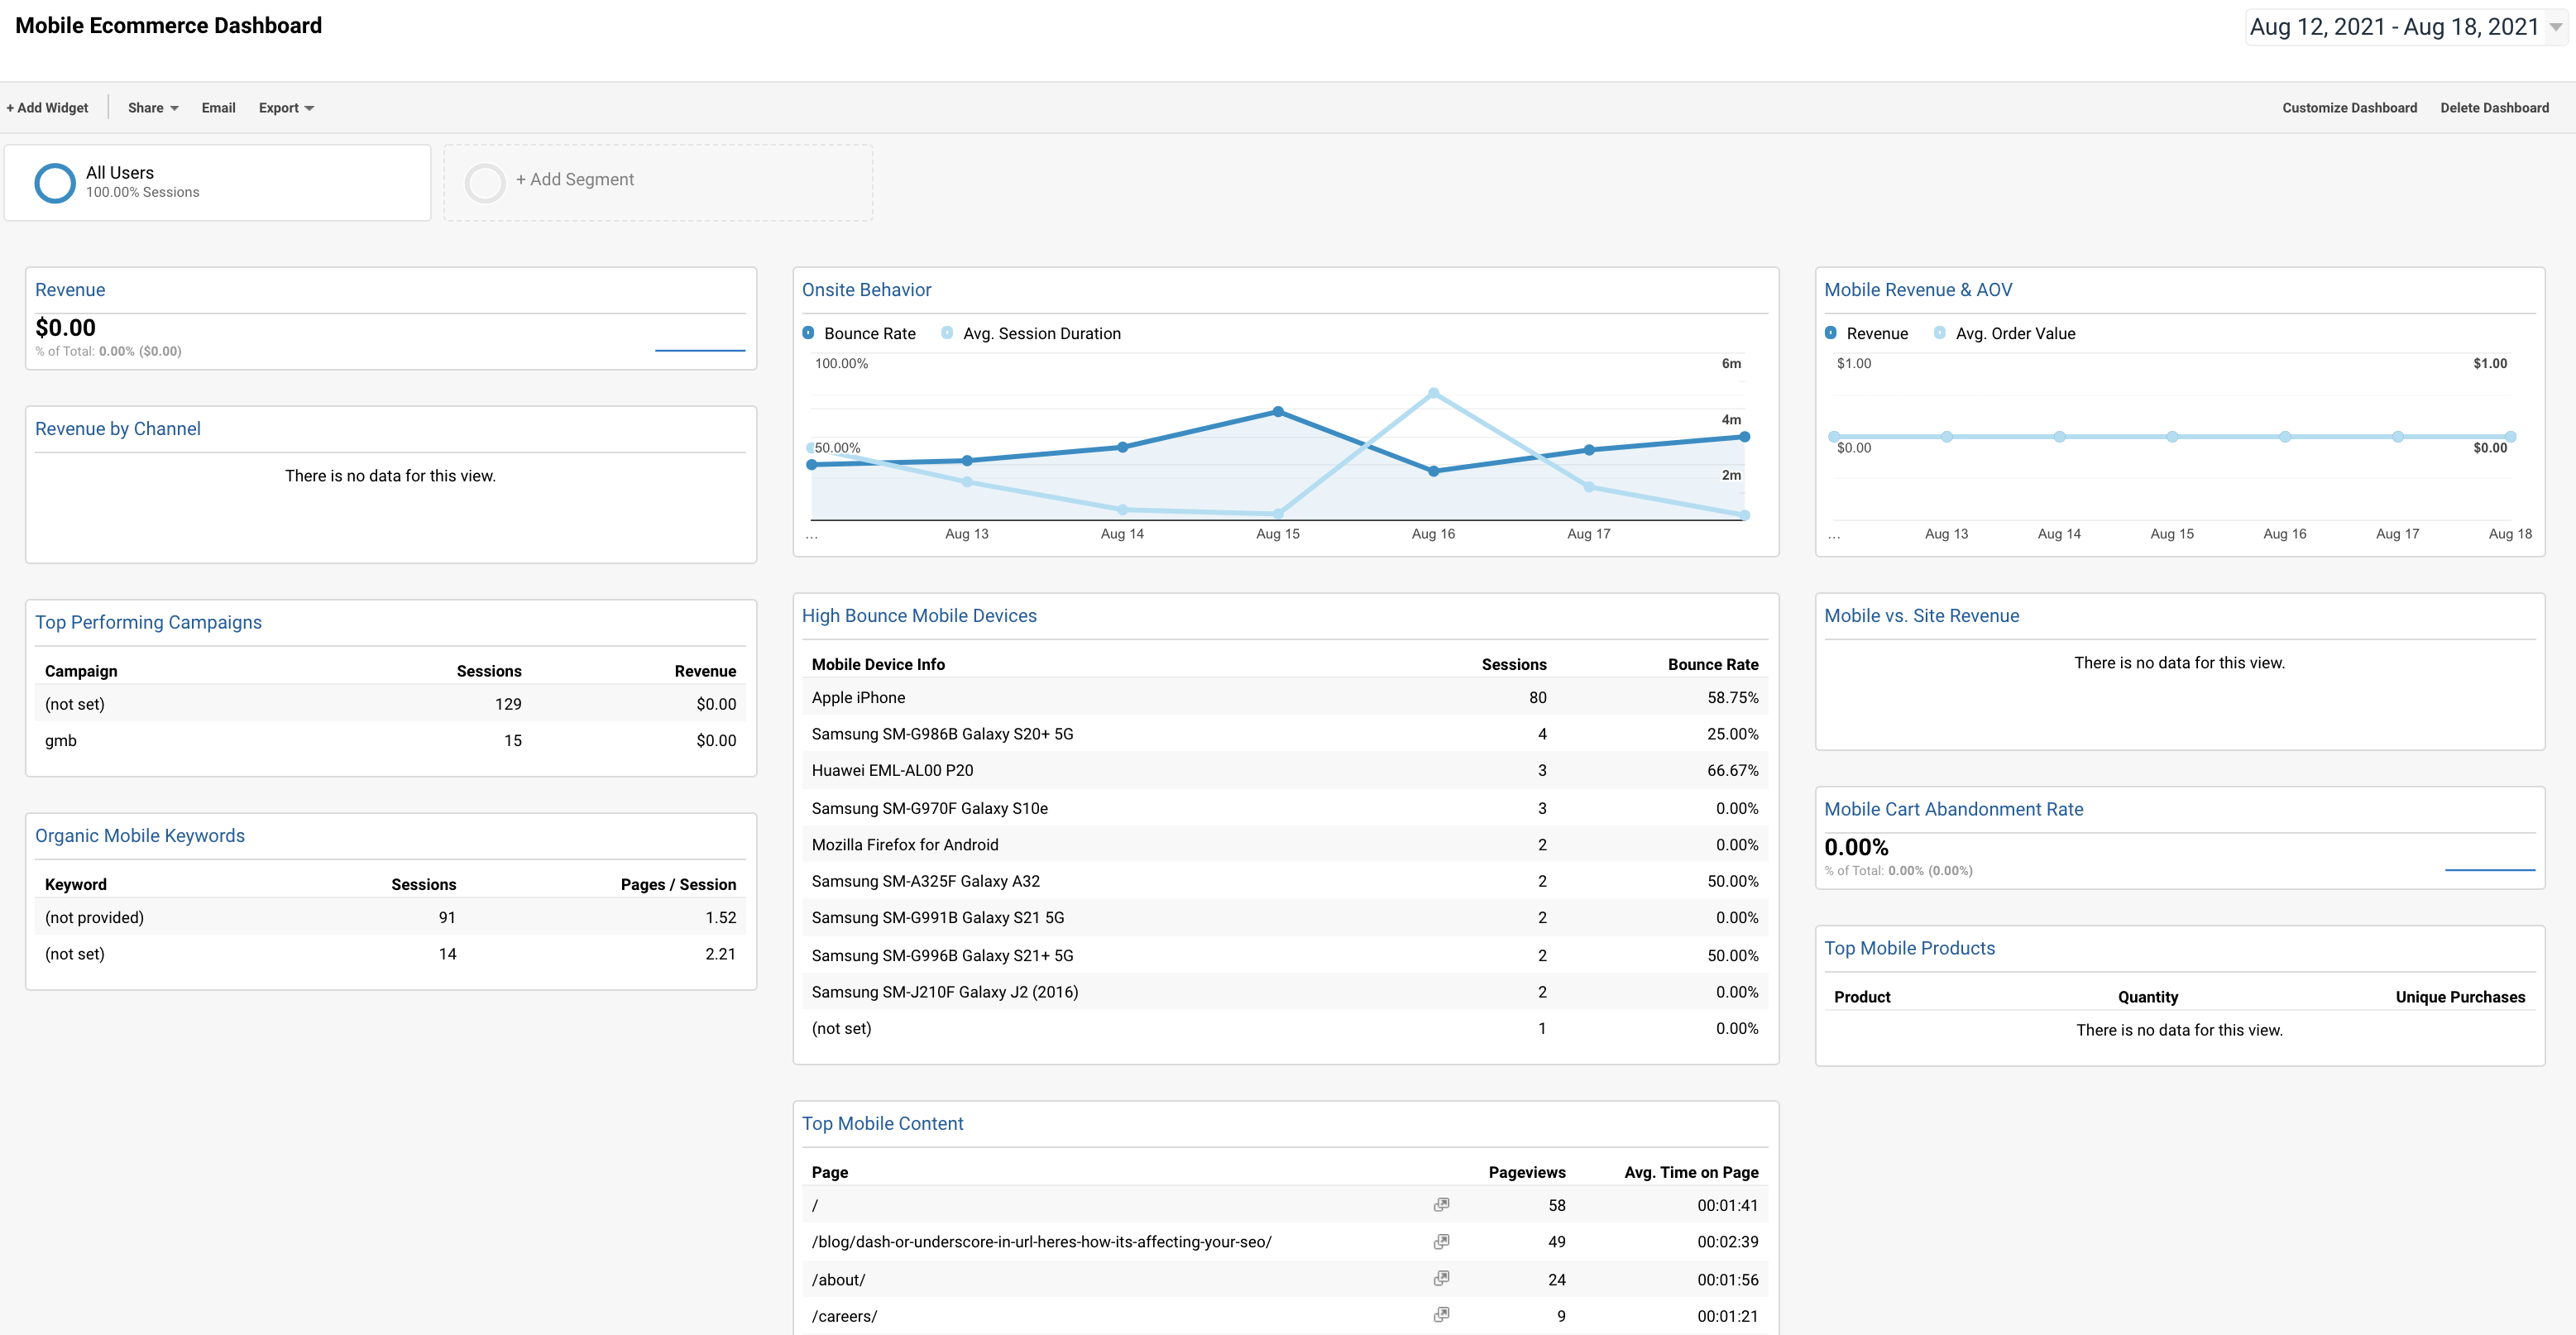Screen dimensions: 2576x1335
Task: Click the info icon next to Revenue legend
Action: pyautogui.click(x=1831, y=333)
